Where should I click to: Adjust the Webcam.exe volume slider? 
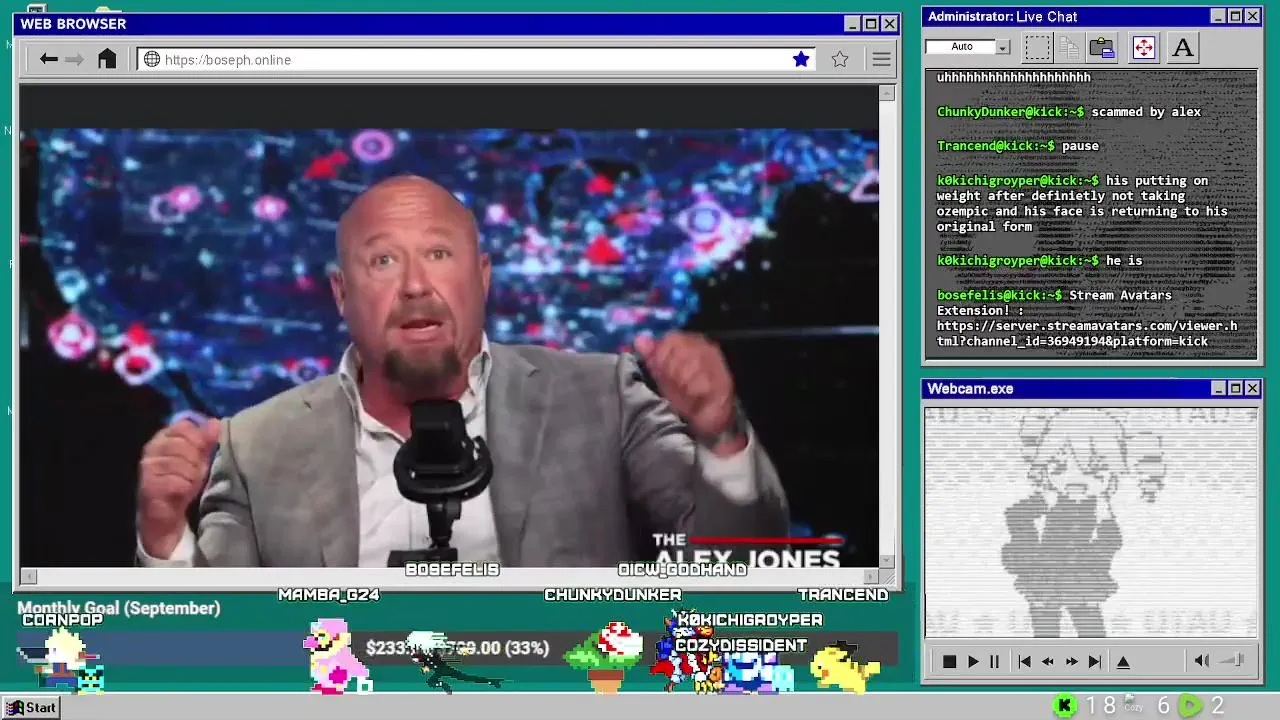point(1233,660)
